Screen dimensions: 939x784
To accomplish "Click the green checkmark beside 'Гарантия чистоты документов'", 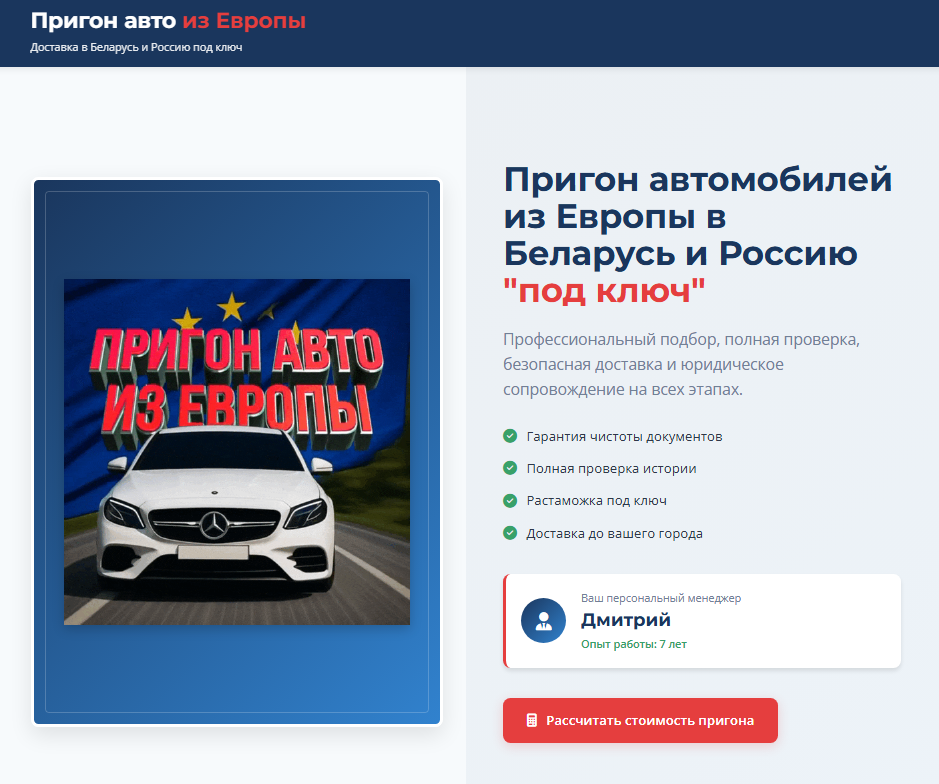I will tap(508, 436).
